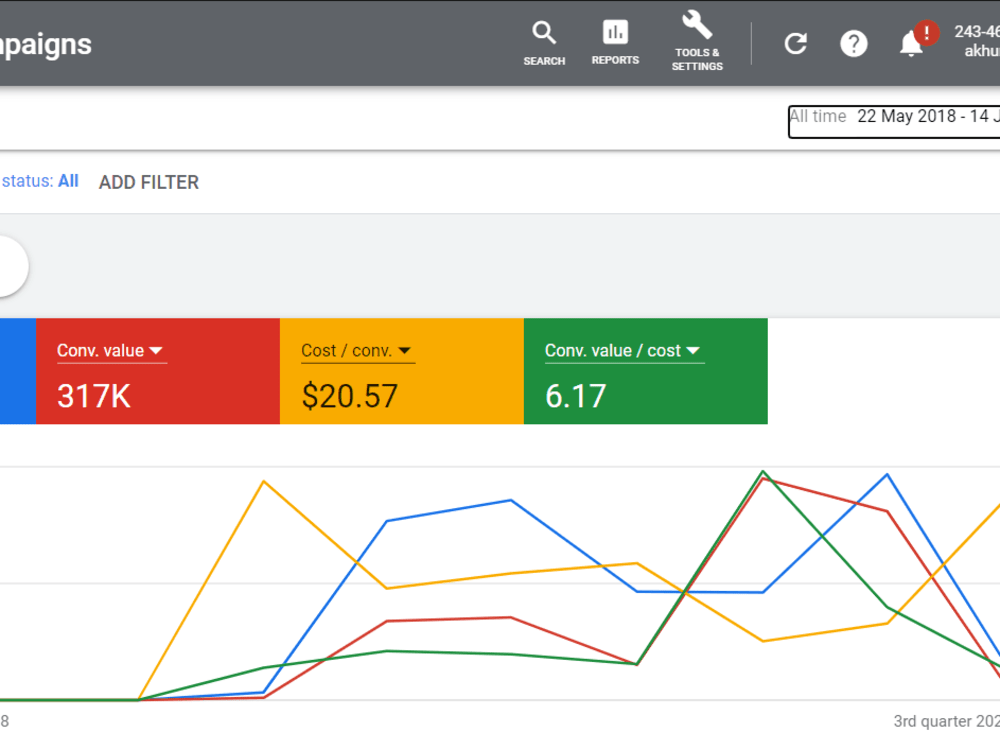Image resolution: width=1000 pixels, height=750 pixels.
Task: Click ADD FILTER
Action: [x=149, y=182]
